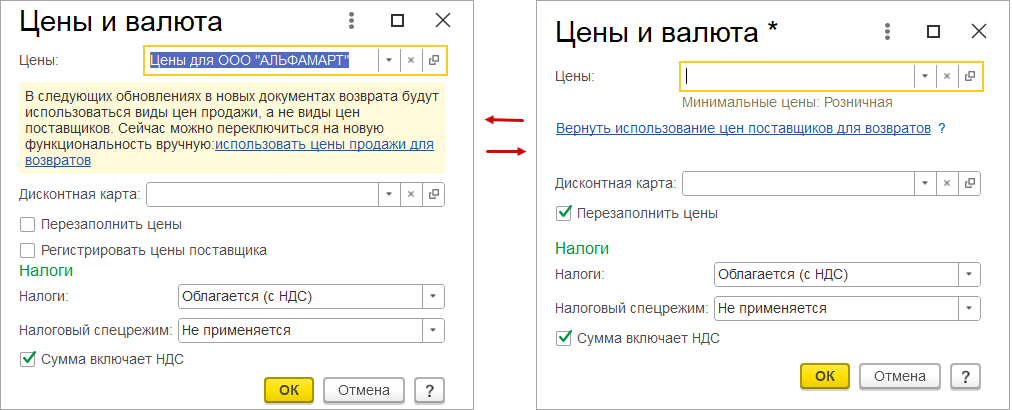
Task: Open Дисконтная карта record in left dialog
Action: [x=434, y=194]
